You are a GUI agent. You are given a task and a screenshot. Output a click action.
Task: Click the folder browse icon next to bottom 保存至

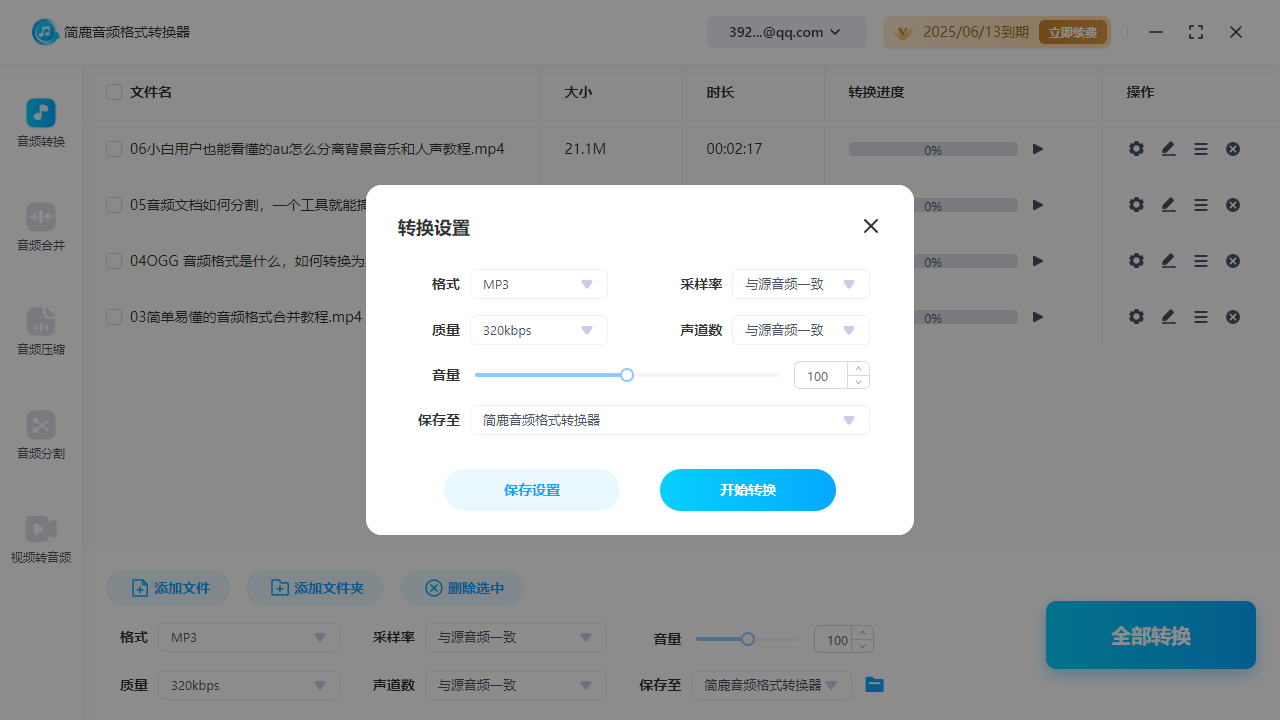coord(874,685)
